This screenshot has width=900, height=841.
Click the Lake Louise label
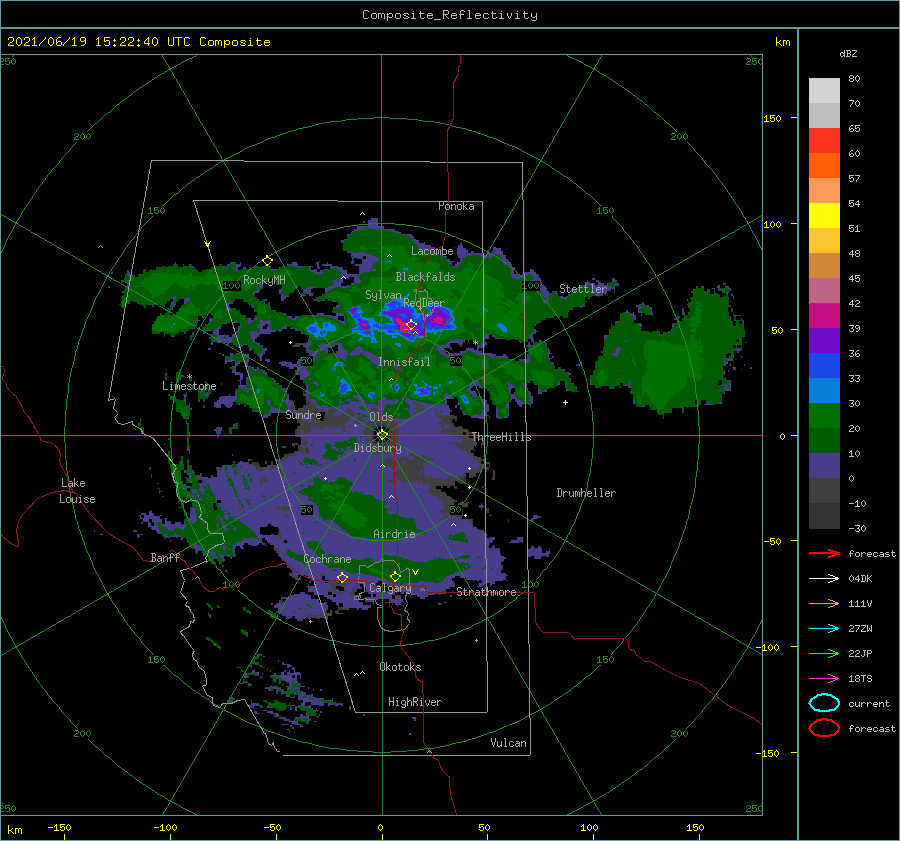[x=77, y=491]
